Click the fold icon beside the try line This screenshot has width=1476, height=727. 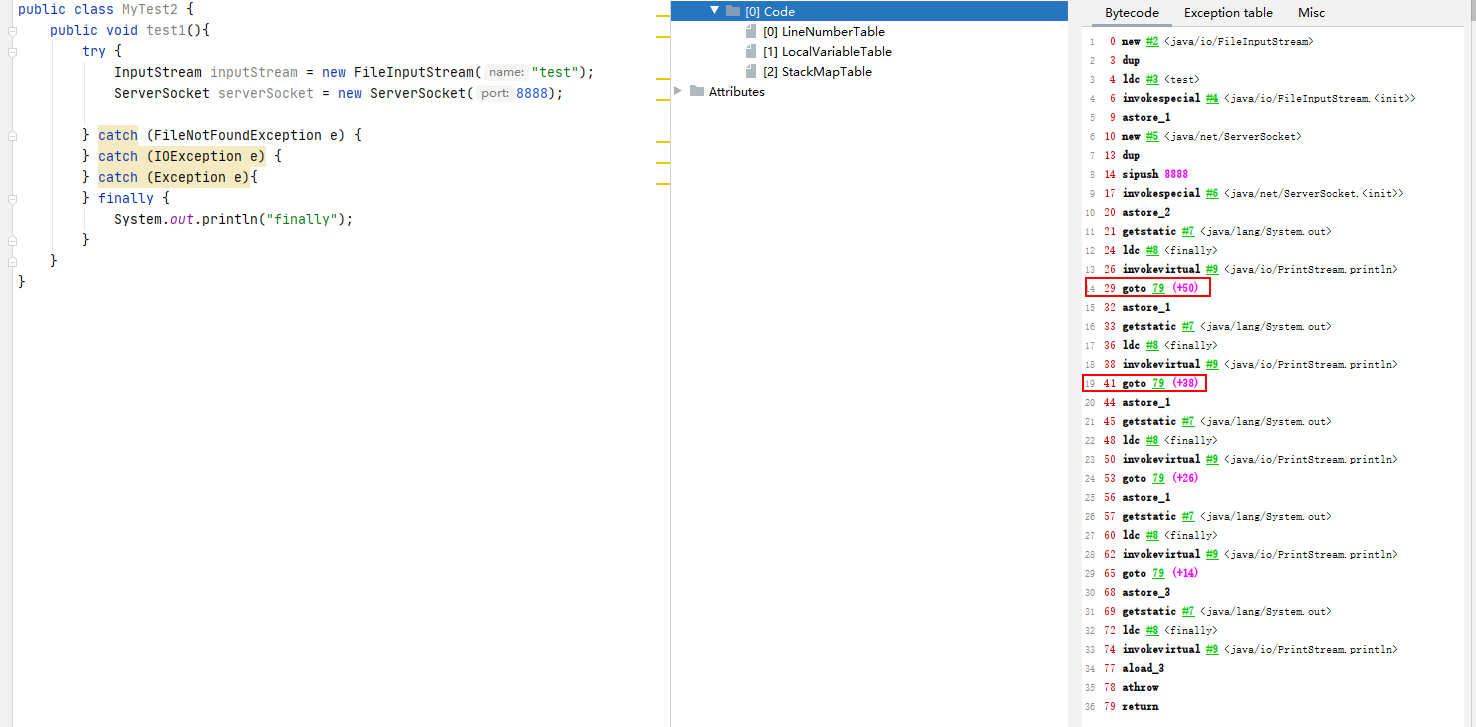(x=12, y=52)
